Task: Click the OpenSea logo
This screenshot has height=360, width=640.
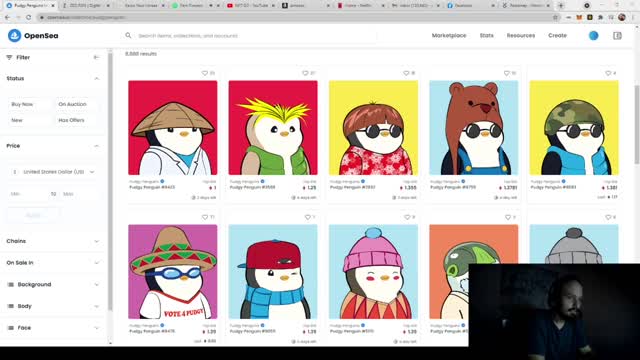Action: [33, 36]
